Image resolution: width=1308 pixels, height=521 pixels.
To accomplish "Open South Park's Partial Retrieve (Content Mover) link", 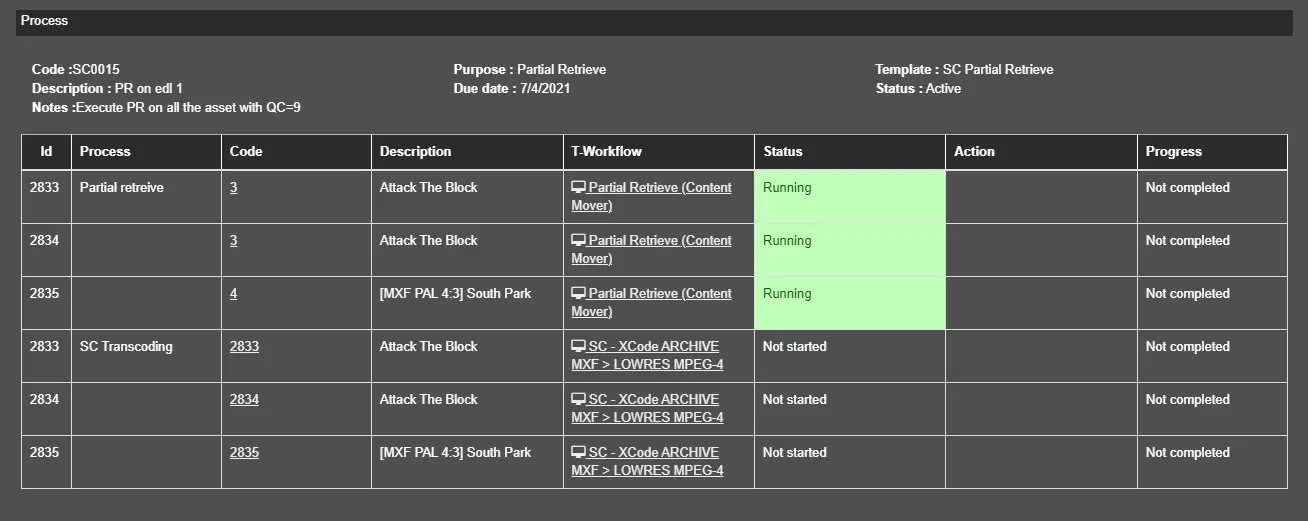I will click(x=659, y=294).
